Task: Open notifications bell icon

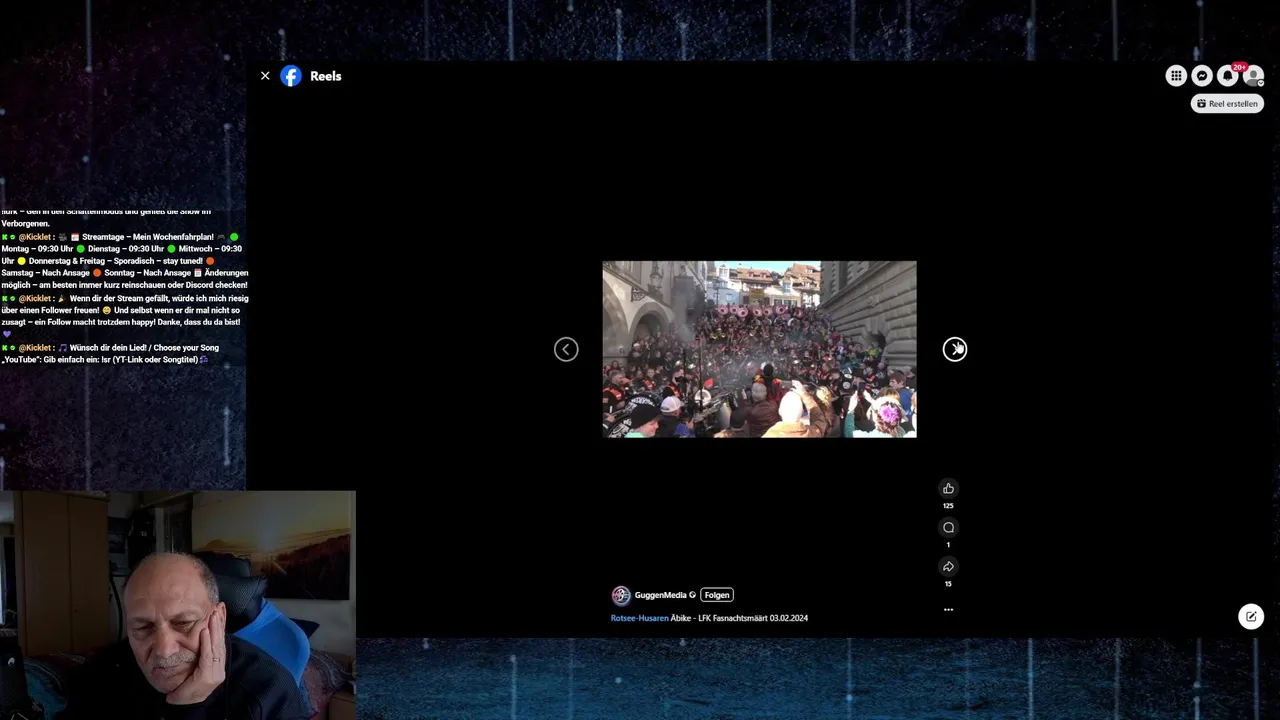Action: click(1228, 76)
